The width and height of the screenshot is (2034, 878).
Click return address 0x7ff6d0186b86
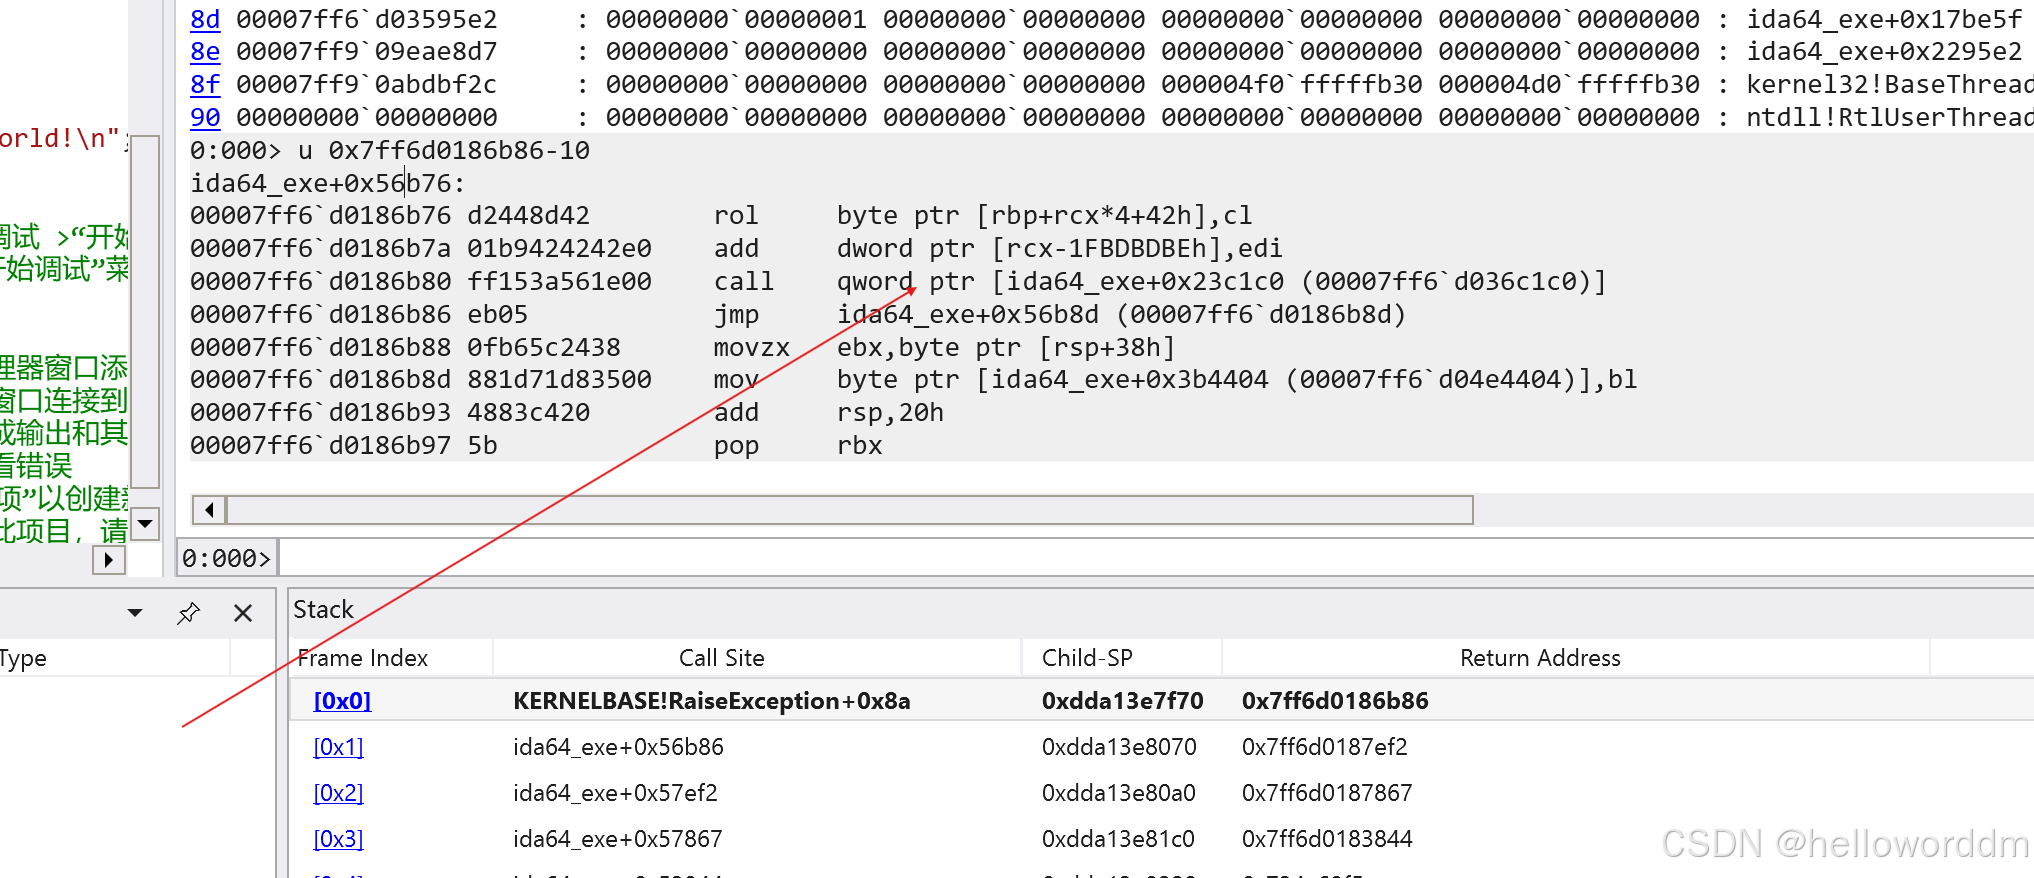tap(1335, 701)
